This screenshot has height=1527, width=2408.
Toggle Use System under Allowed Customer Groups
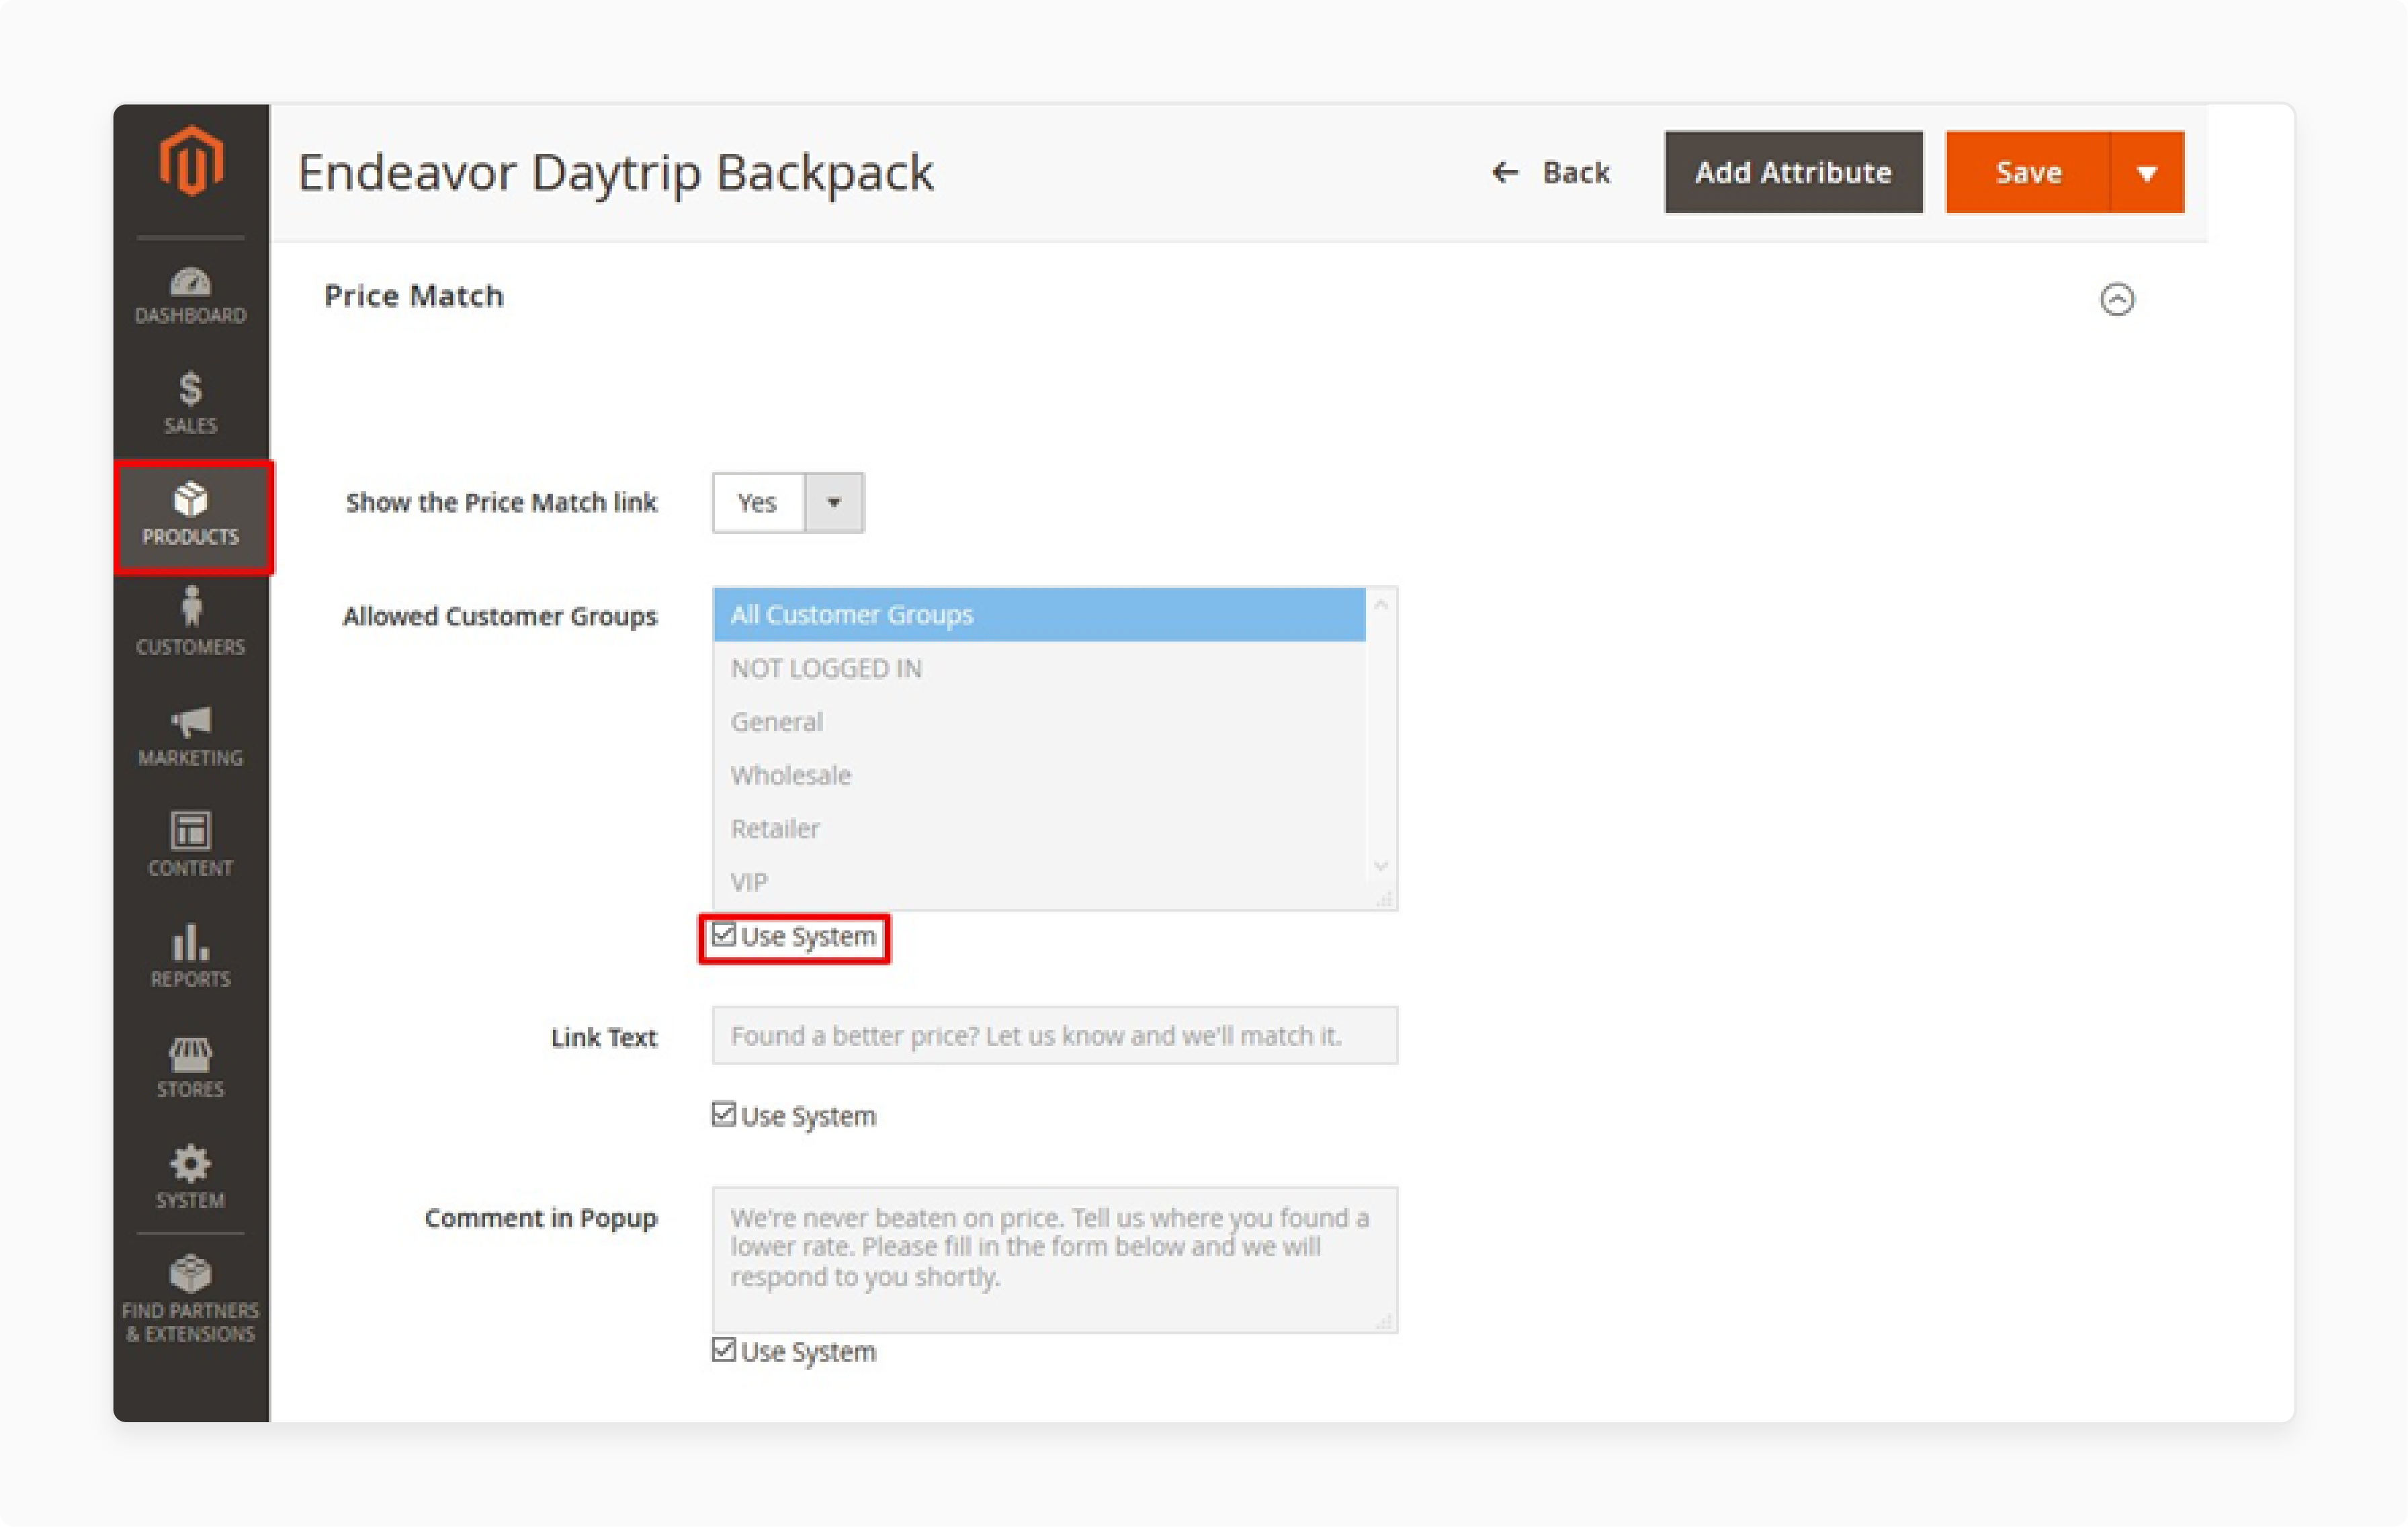(724, 935)
